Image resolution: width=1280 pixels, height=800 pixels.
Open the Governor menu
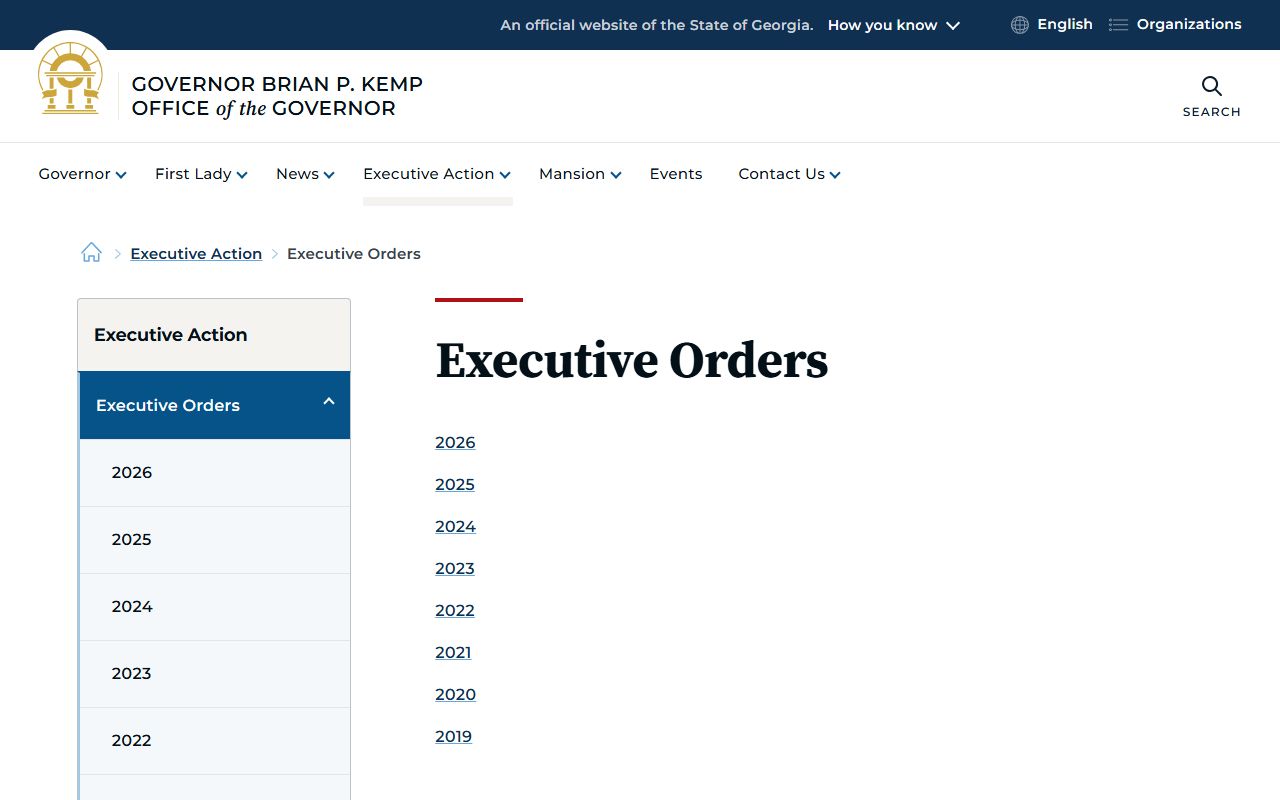[82, 174]
